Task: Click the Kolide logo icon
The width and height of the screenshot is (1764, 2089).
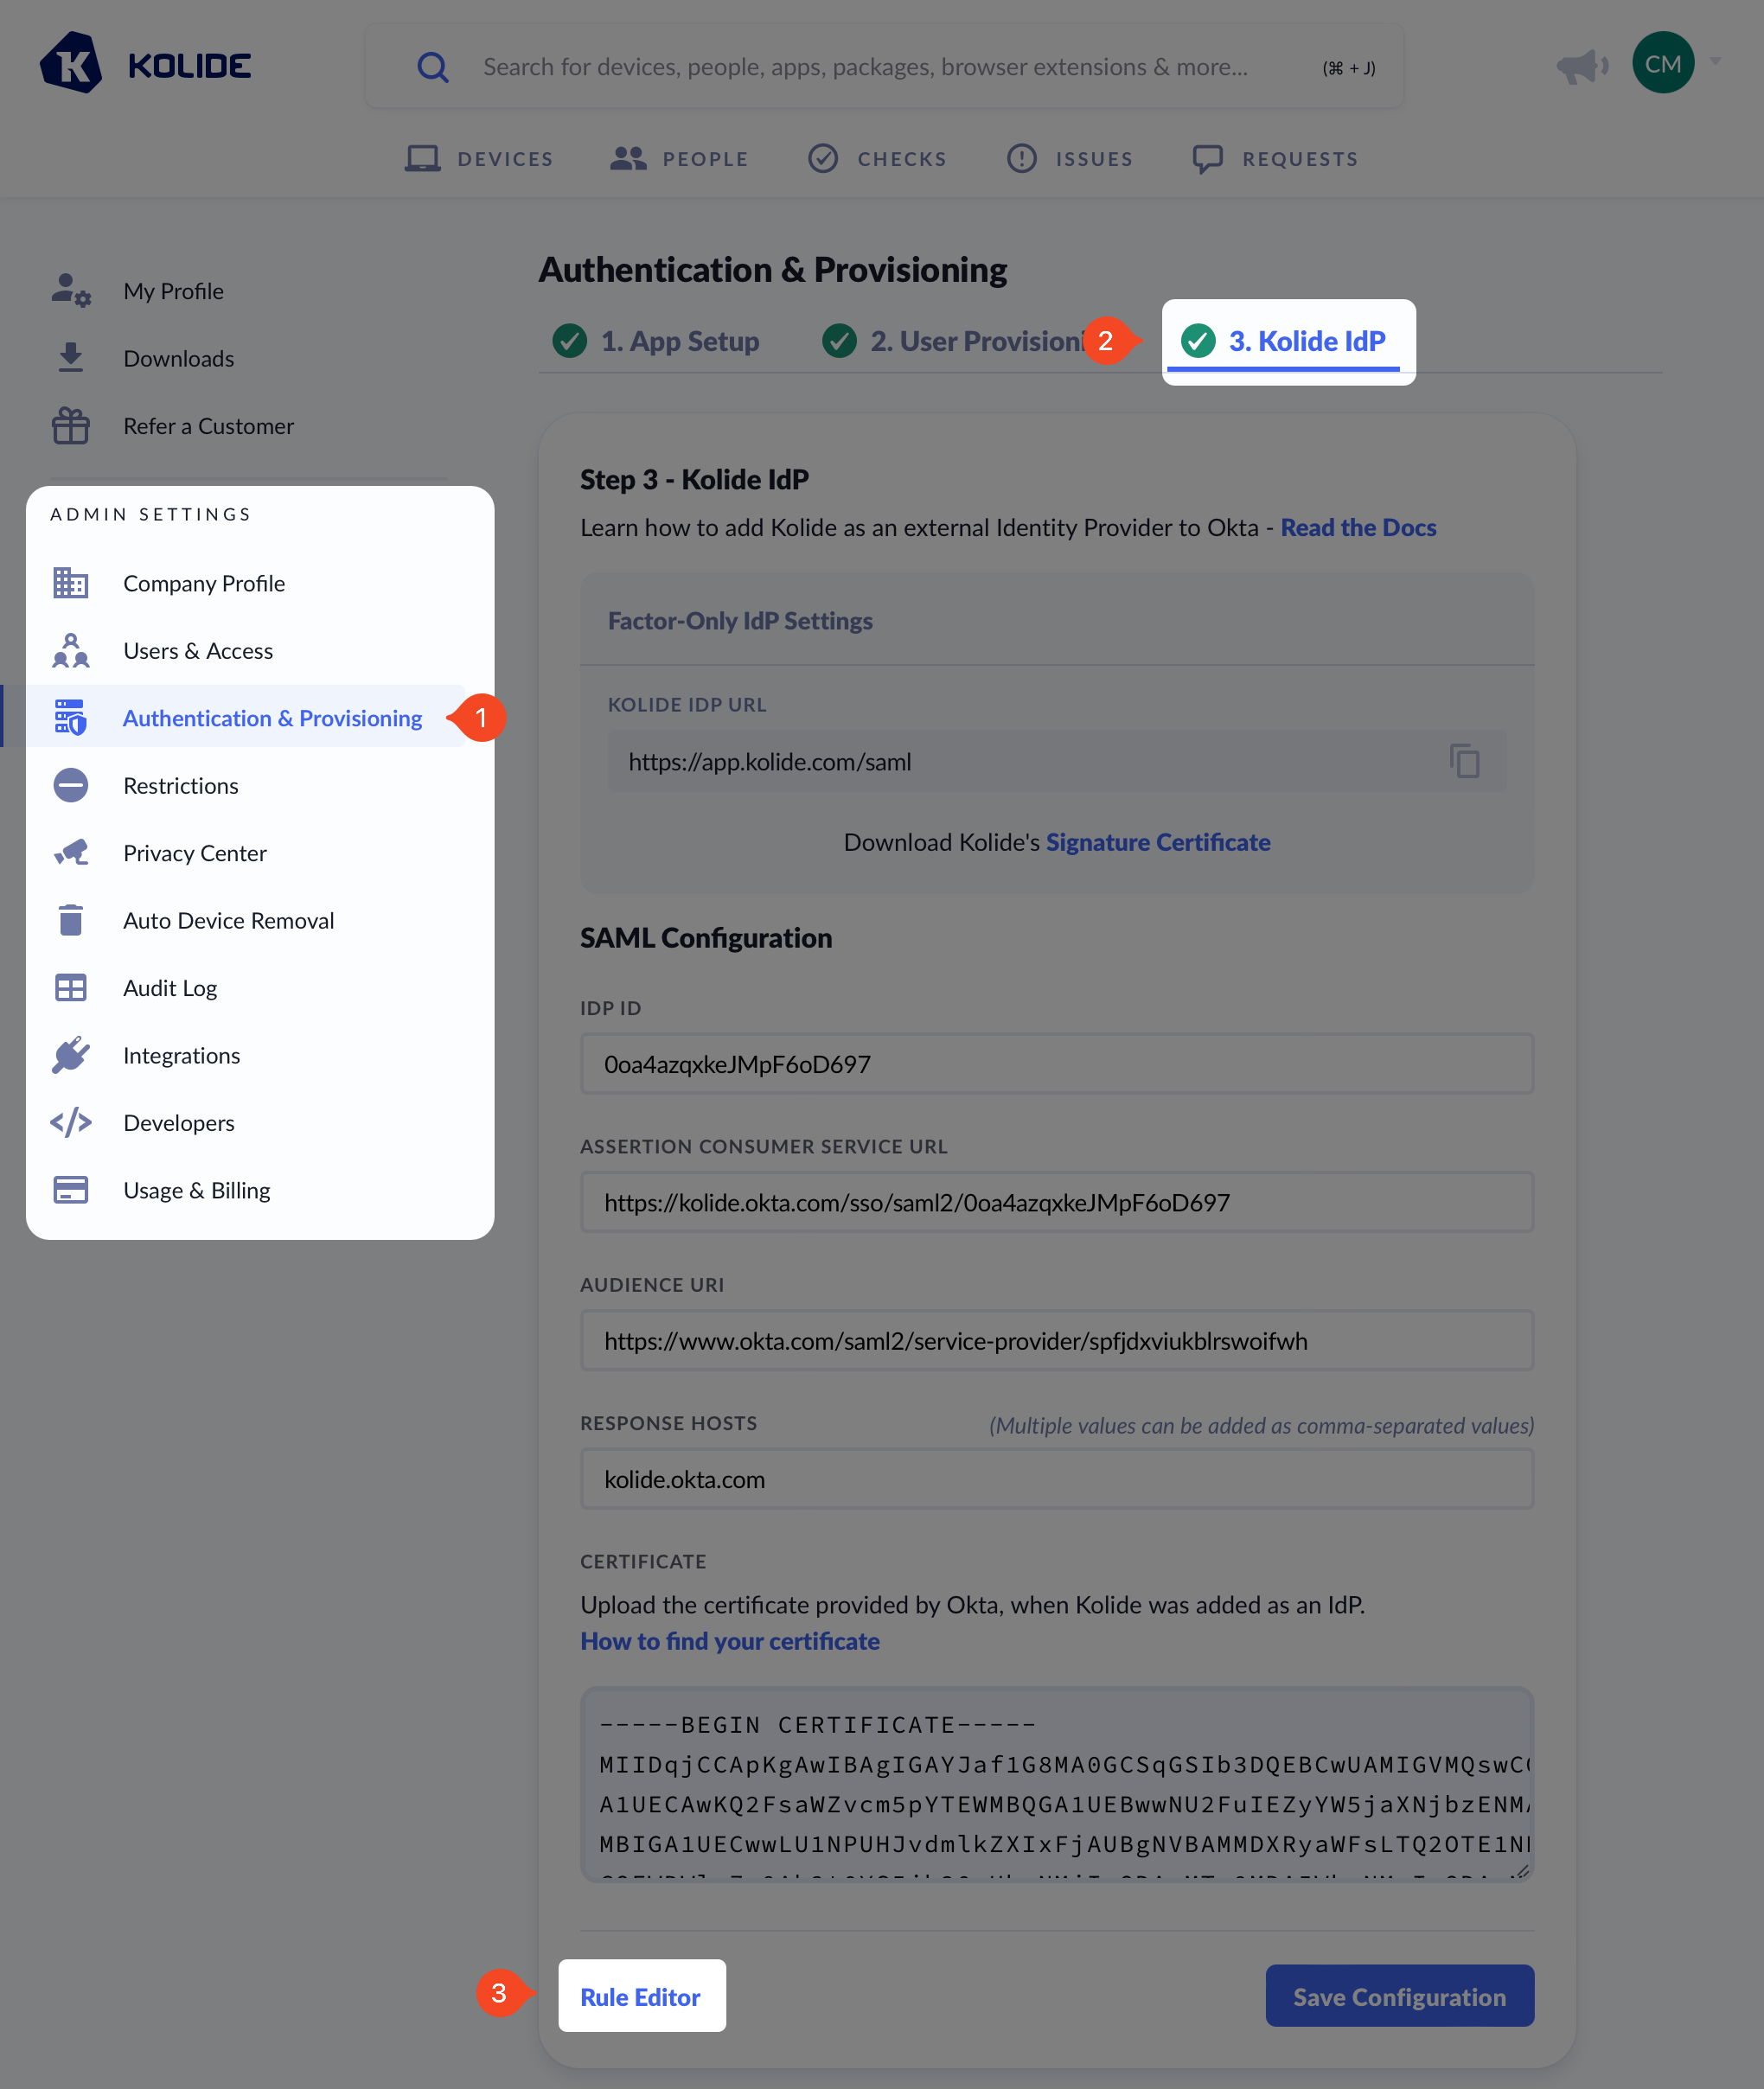Action: pyautogui.click(x=71, y=63)
